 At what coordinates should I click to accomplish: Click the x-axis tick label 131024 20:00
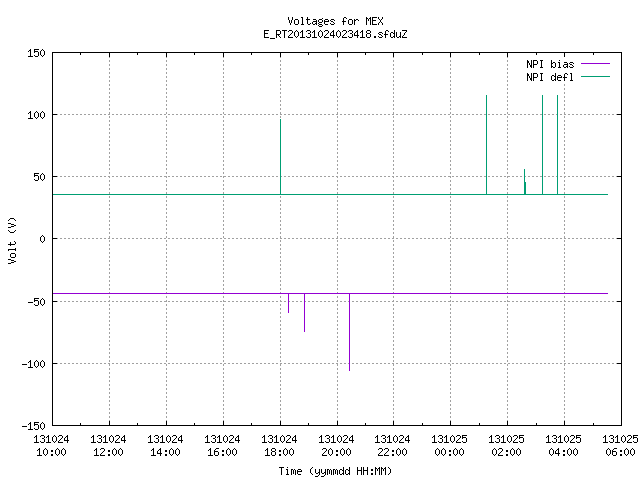click(336, 446)
